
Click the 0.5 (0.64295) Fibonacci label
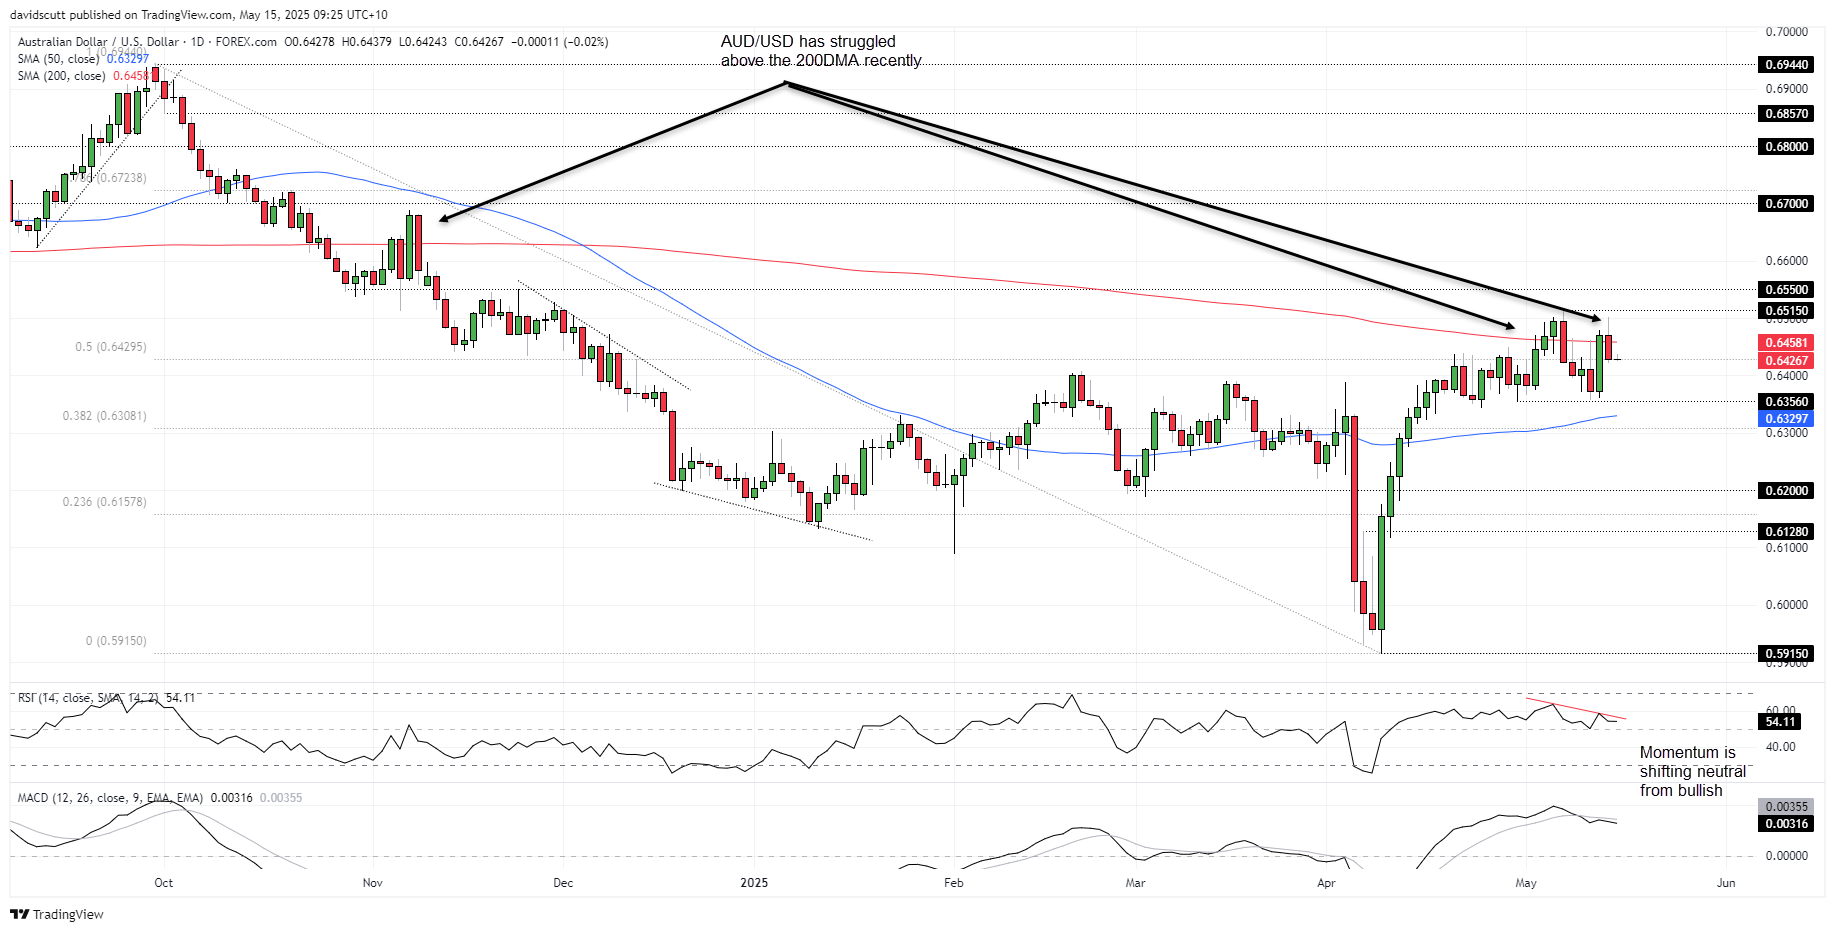click(111, 347)
